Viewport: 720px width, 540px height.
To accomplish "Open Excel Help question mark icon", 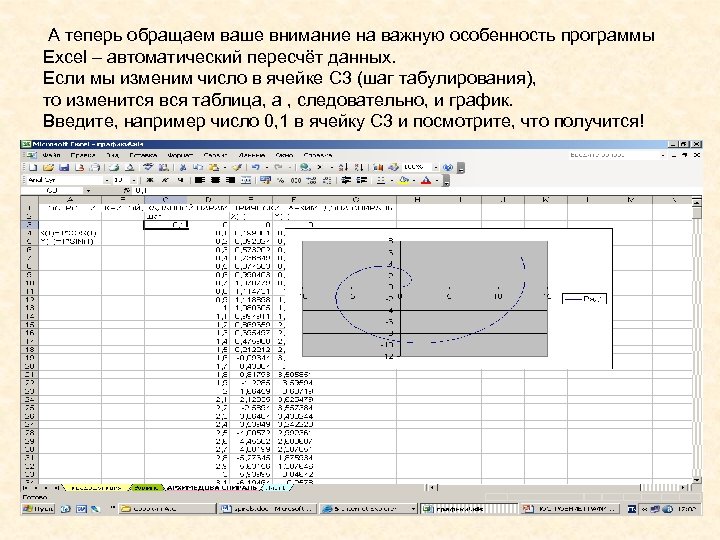I will 448,167.
